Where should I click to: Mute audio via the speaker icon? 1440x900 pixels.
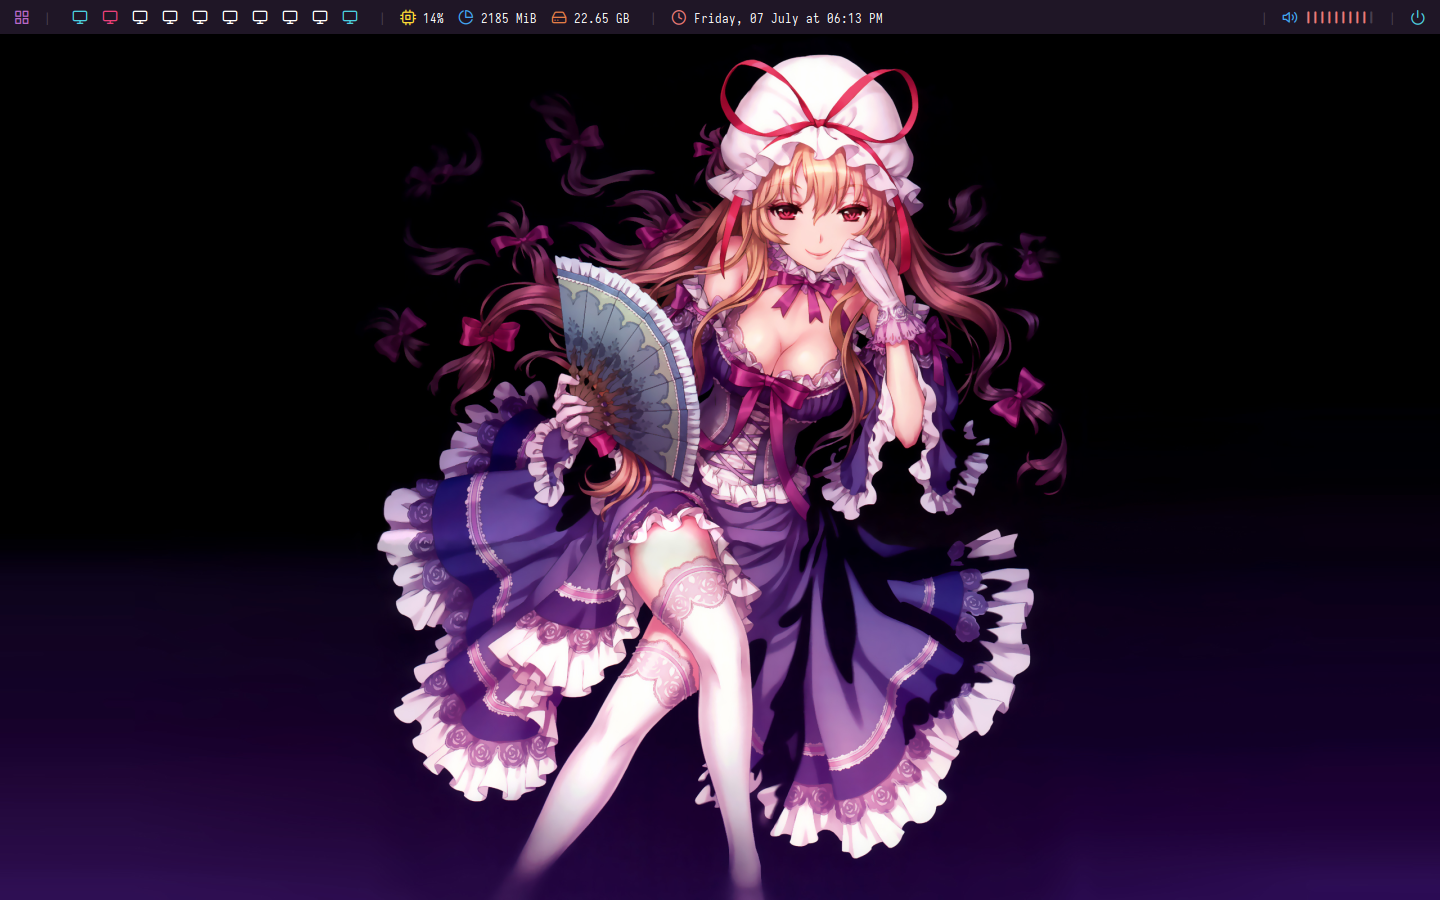pyautogui.click(x=1290, y=18)
